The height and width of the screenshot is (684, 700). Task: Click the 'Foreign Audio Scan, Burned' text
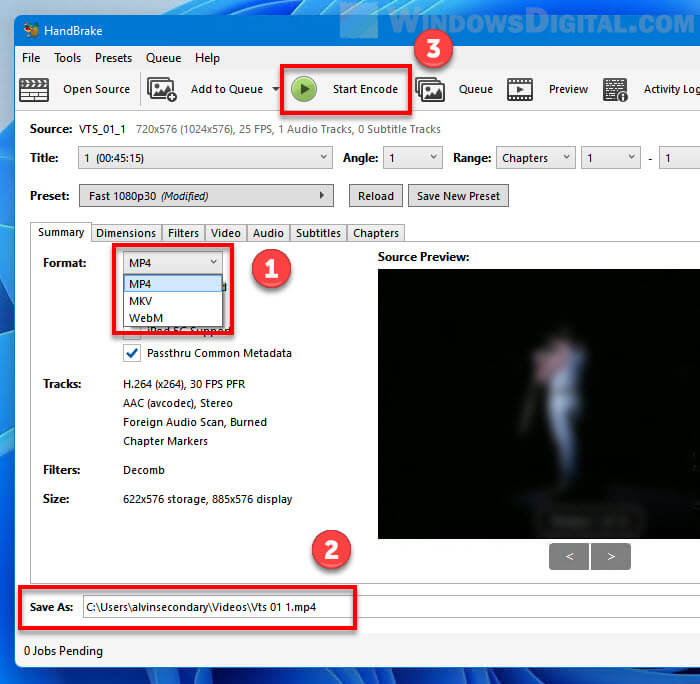195,422
